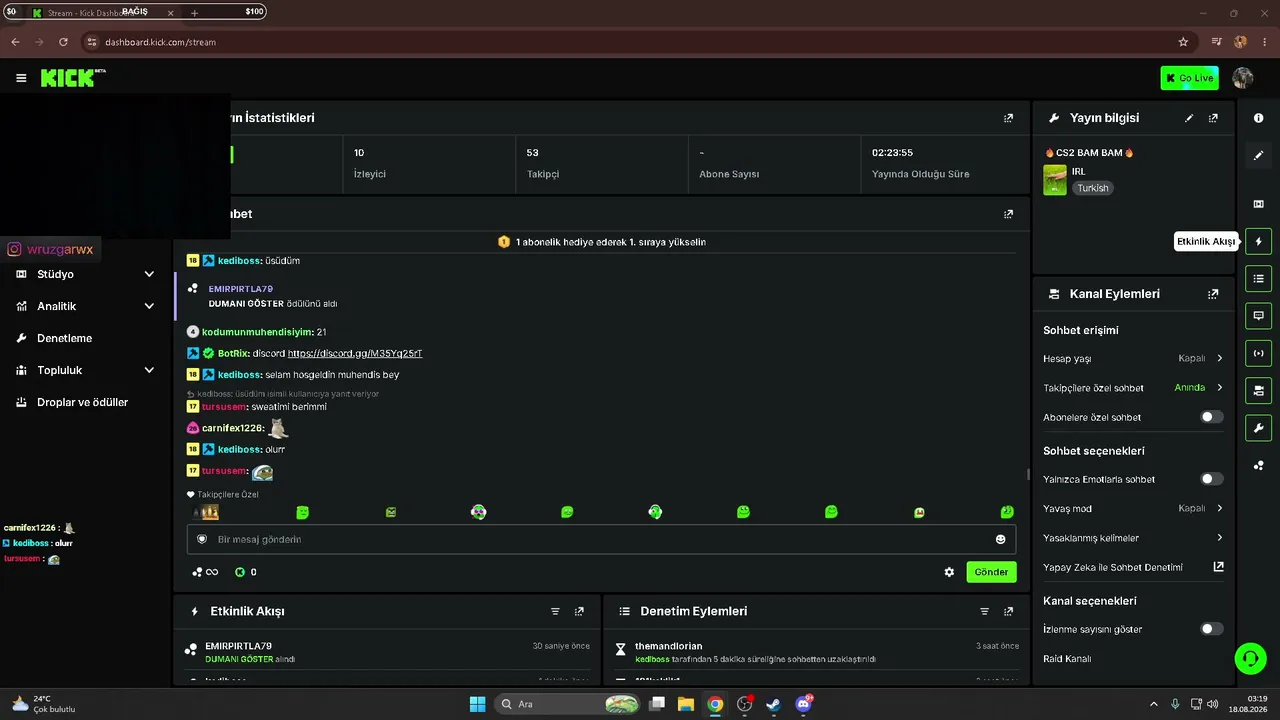1280x720 pixels.
Task: Select the Stream - Kick Dashboard browser tab
Action: pyautogui.click(x=104, y=13)
